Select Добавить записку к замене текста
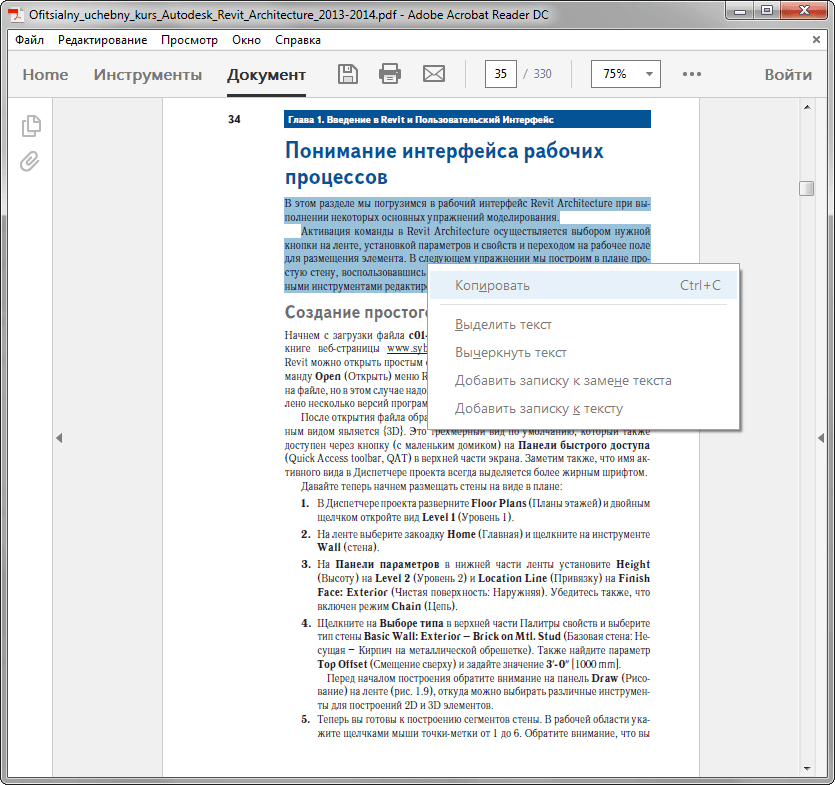Screen dimensions: 835x785 click(583, 380)
